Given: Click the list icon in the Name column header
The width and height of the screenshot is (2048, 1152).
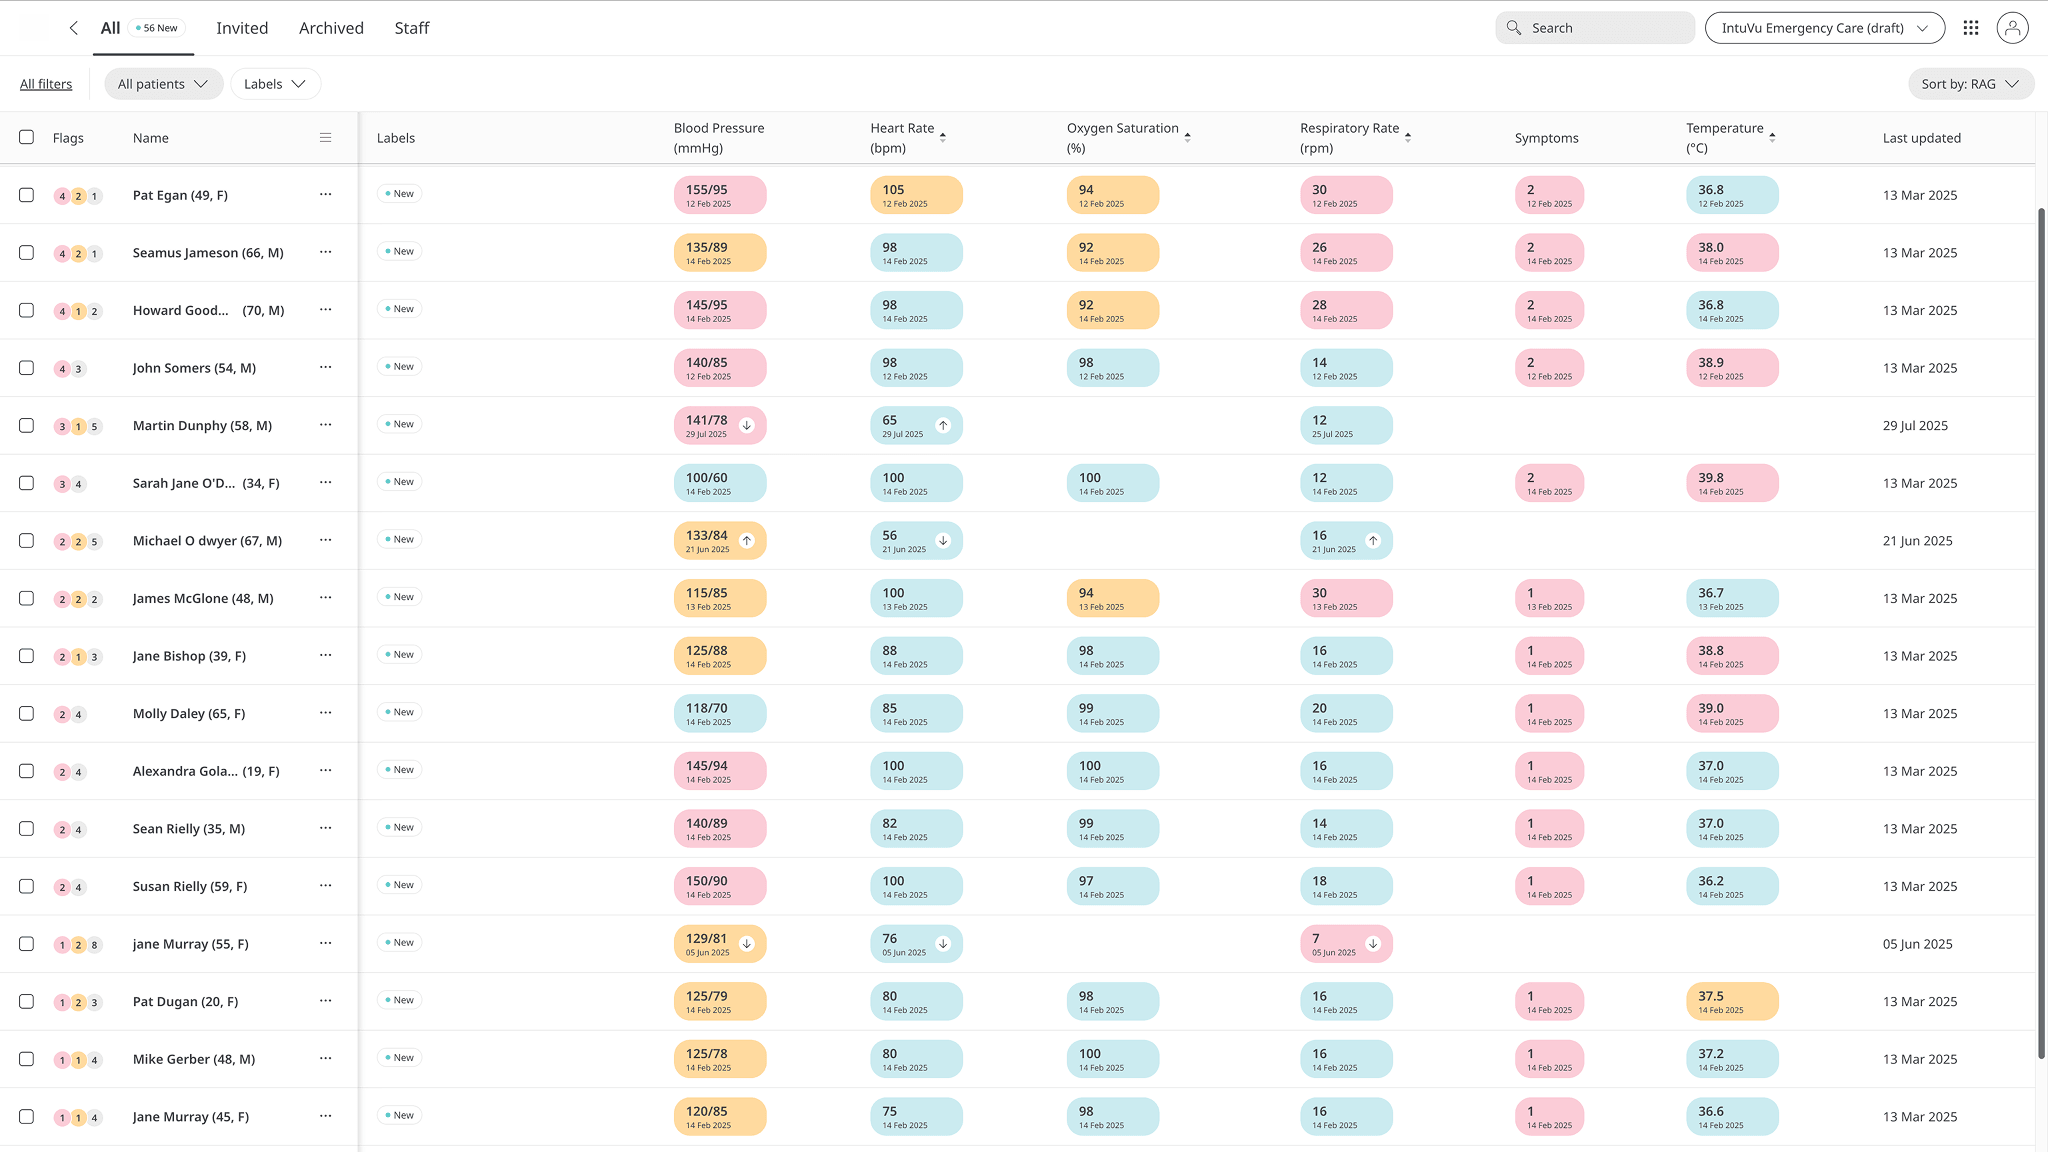Looking at the screenshot, I should click(x=325, y=137).
